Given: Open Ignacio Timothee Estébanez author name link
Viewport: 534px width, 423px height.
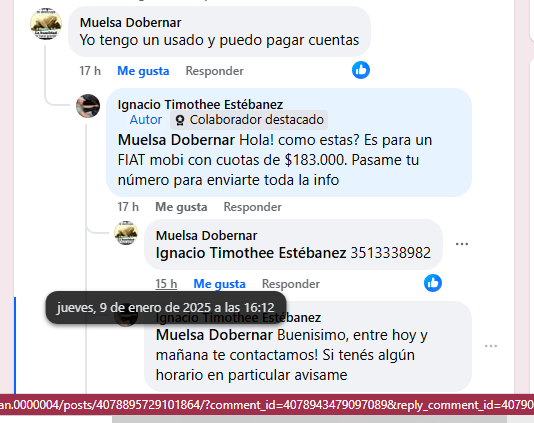Looking at the screenshot, I should [x=200, y=105].
